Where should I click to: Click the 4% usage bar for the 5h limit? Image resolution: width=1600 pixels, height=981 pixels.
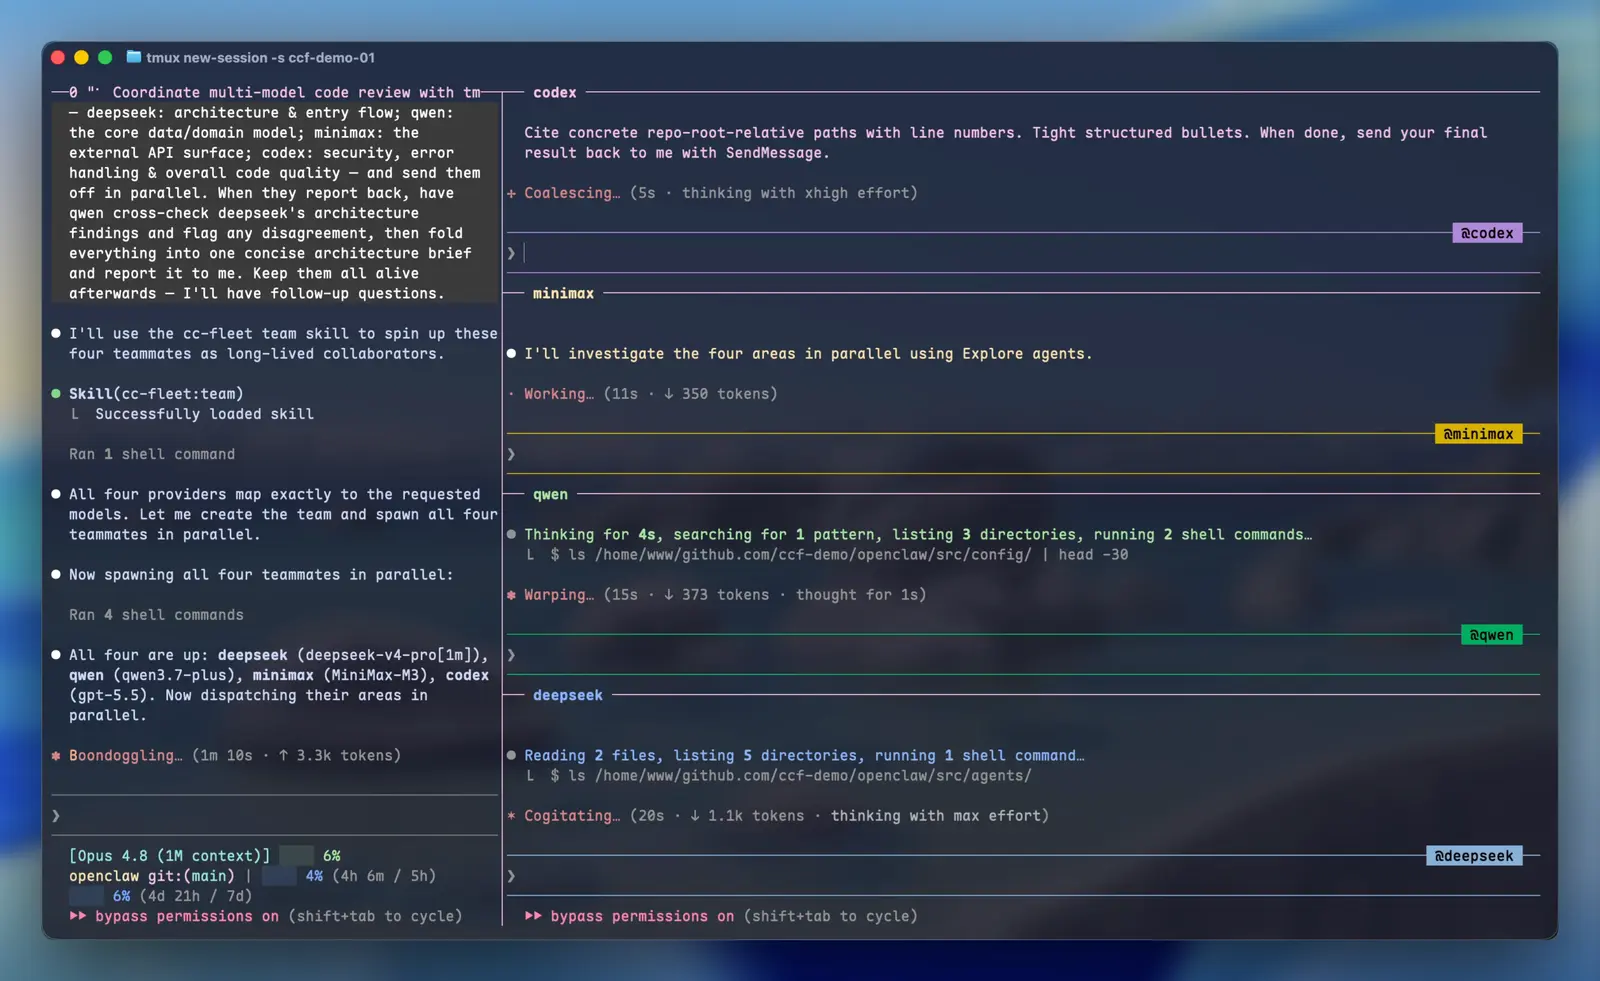pyautogui.click(x=279, y=876)
